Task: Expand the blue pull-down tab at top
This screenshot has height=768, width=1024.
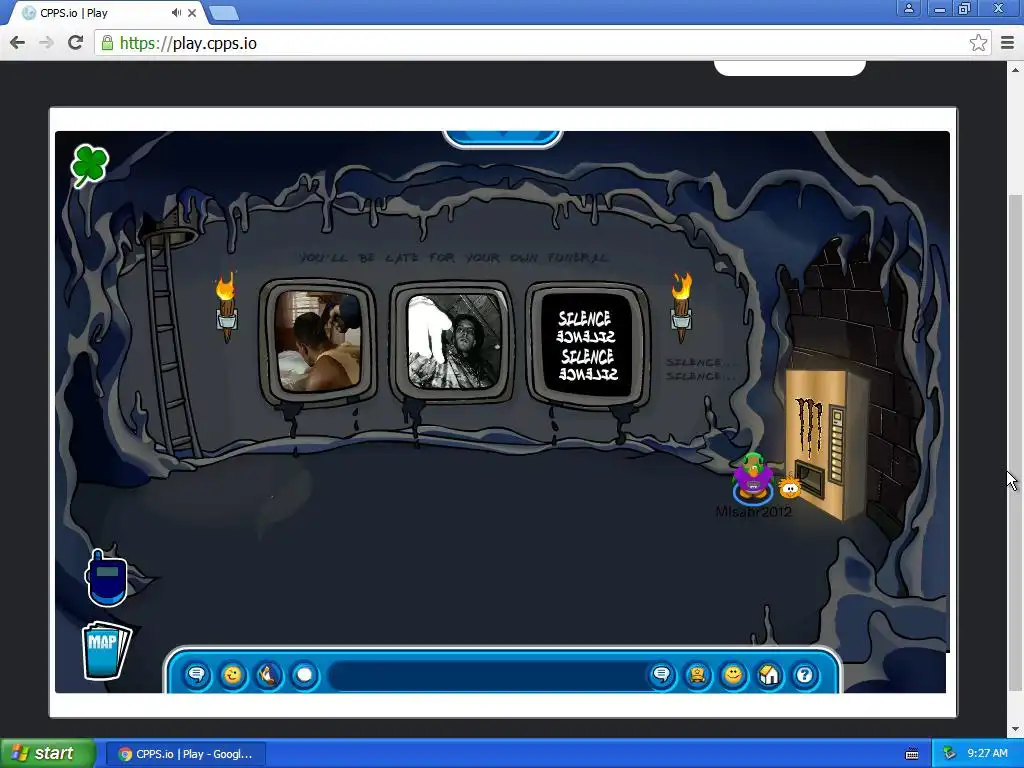Action: coord(502,138)
